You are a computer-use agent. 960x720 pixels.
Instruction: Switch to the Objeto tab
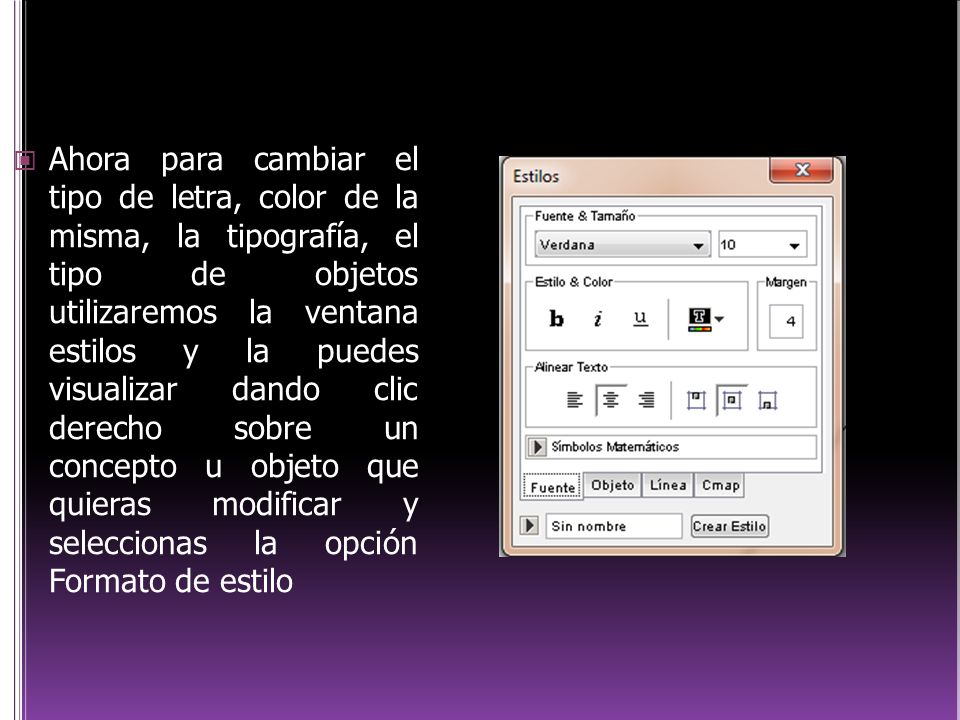[612, 485]
